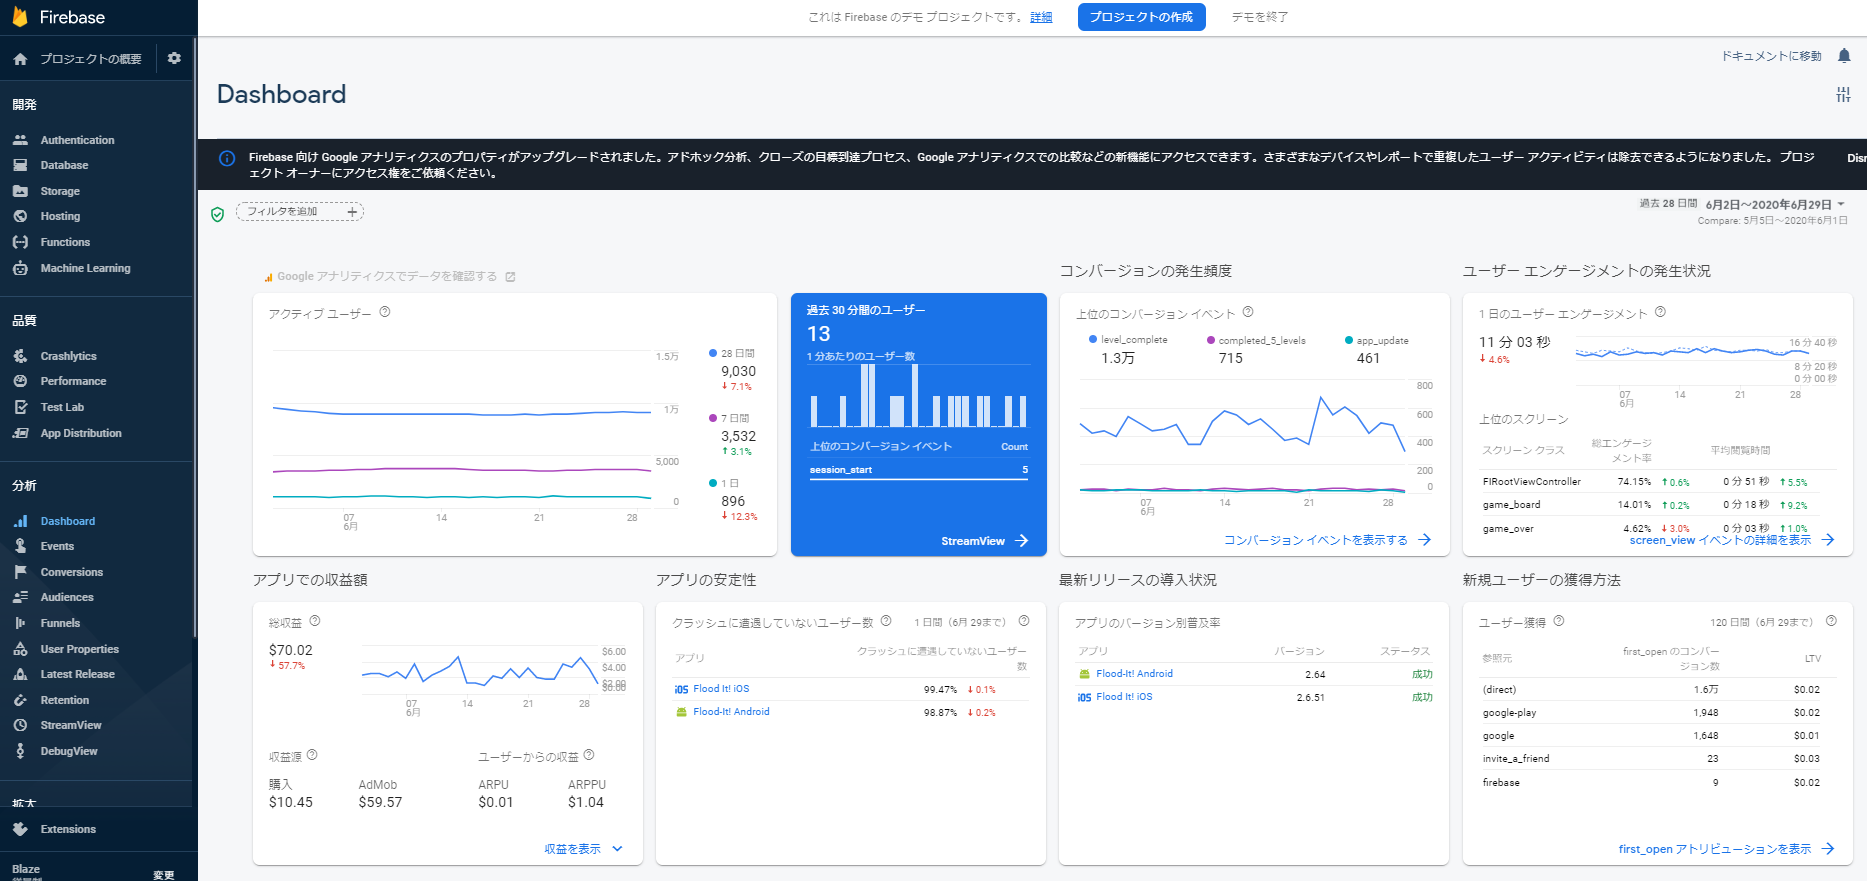
Task: Open the StreamView link in blue card
Action: (x=984, y=541)
